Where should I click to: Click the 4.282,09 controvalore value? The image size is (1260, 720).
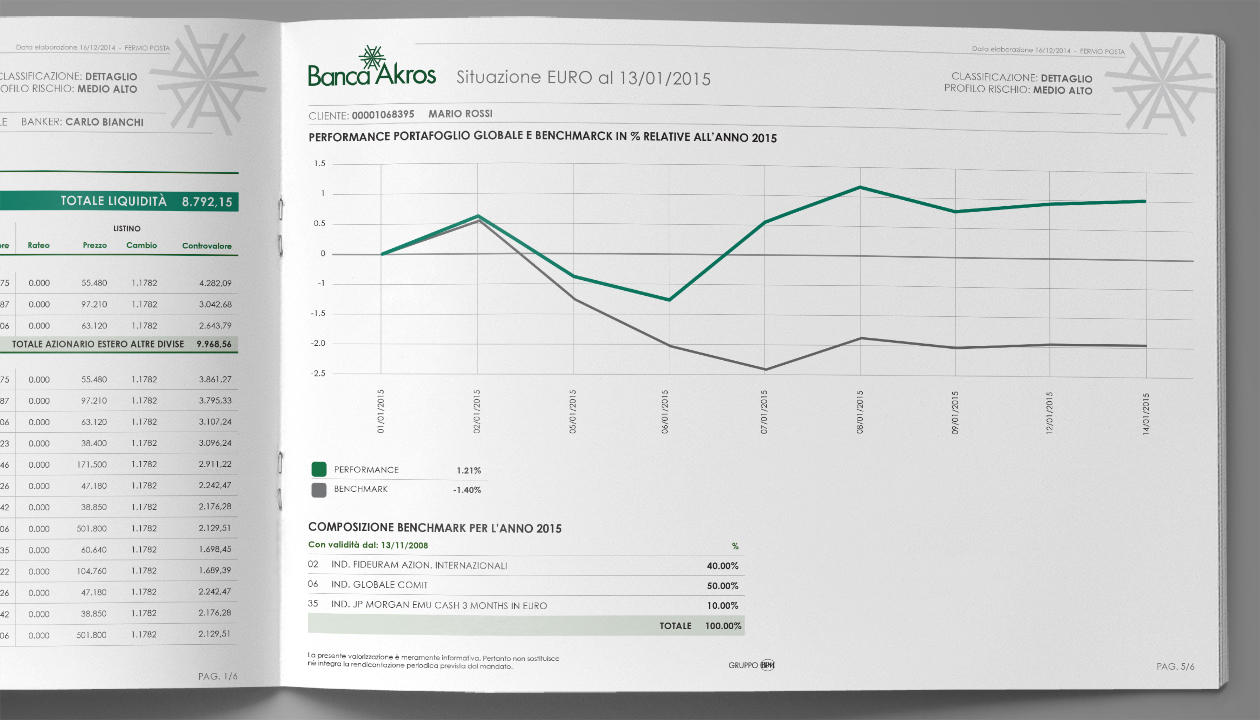pyautogui.click(x=214, y=283)
